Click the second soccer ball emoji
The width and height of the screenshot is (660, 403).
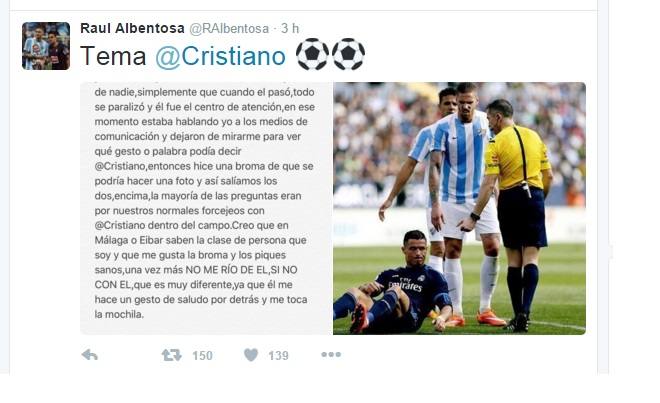point(349,54)
